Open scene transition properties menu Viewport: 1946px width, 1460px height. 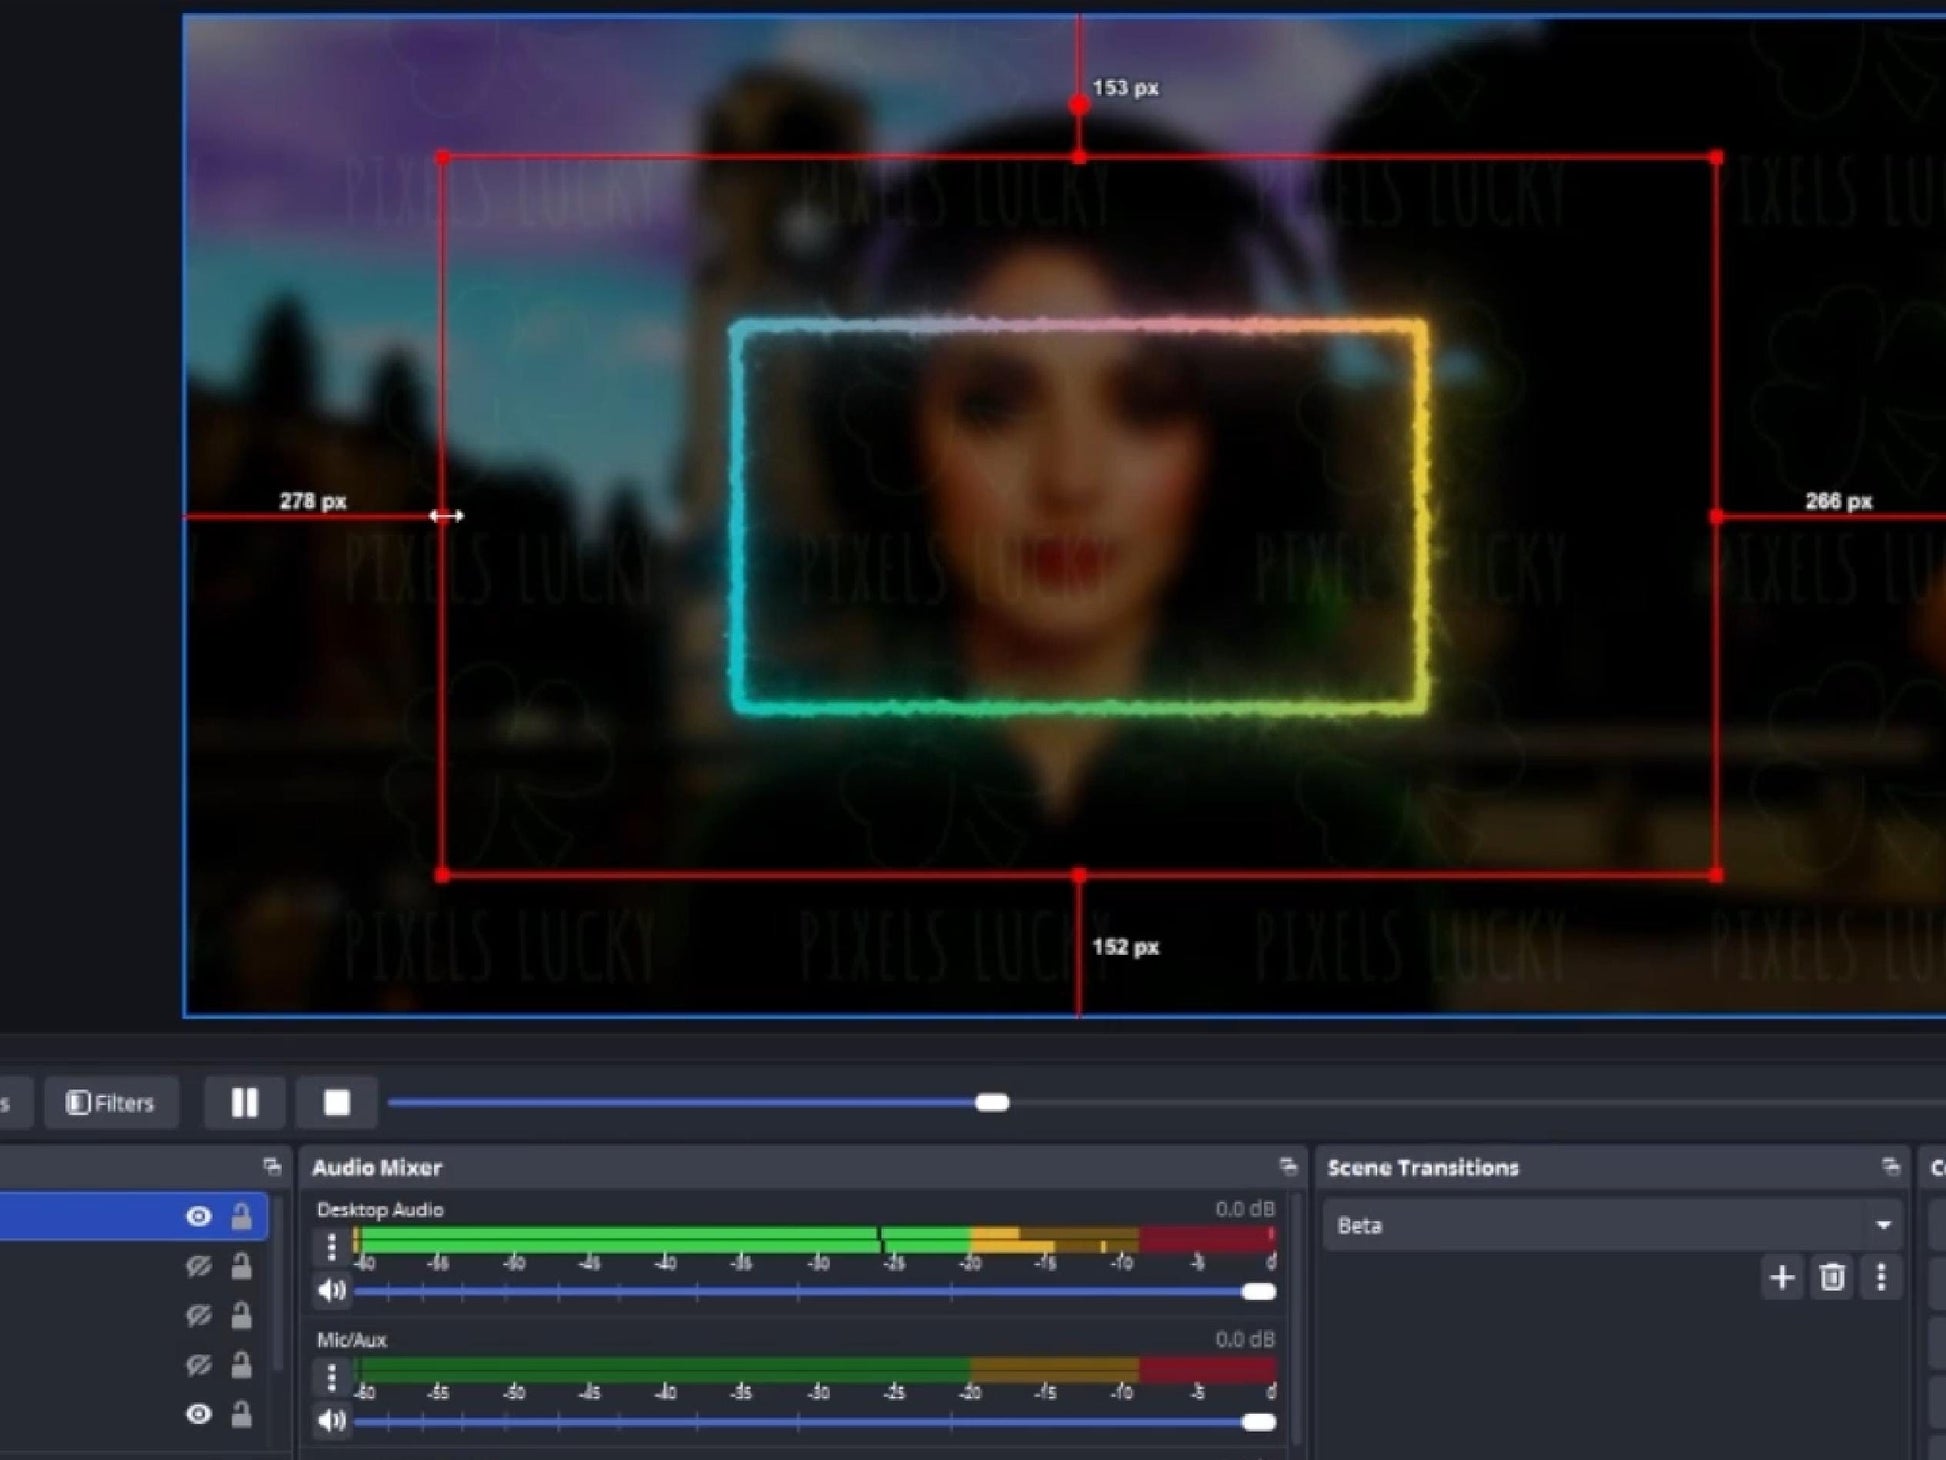tap(1881, 1277)
